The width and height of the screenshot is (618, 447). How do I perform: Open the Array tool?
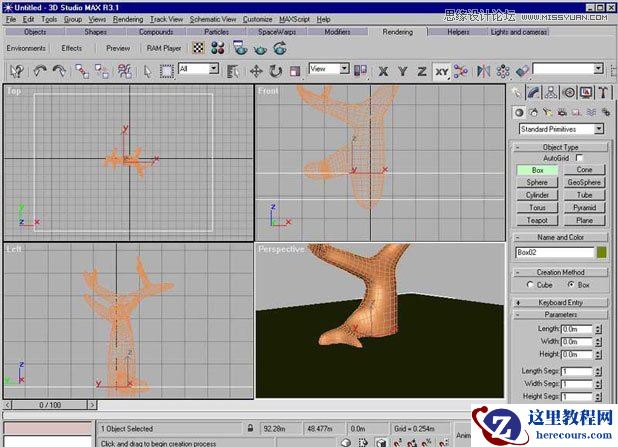click(x=503, y=71)
